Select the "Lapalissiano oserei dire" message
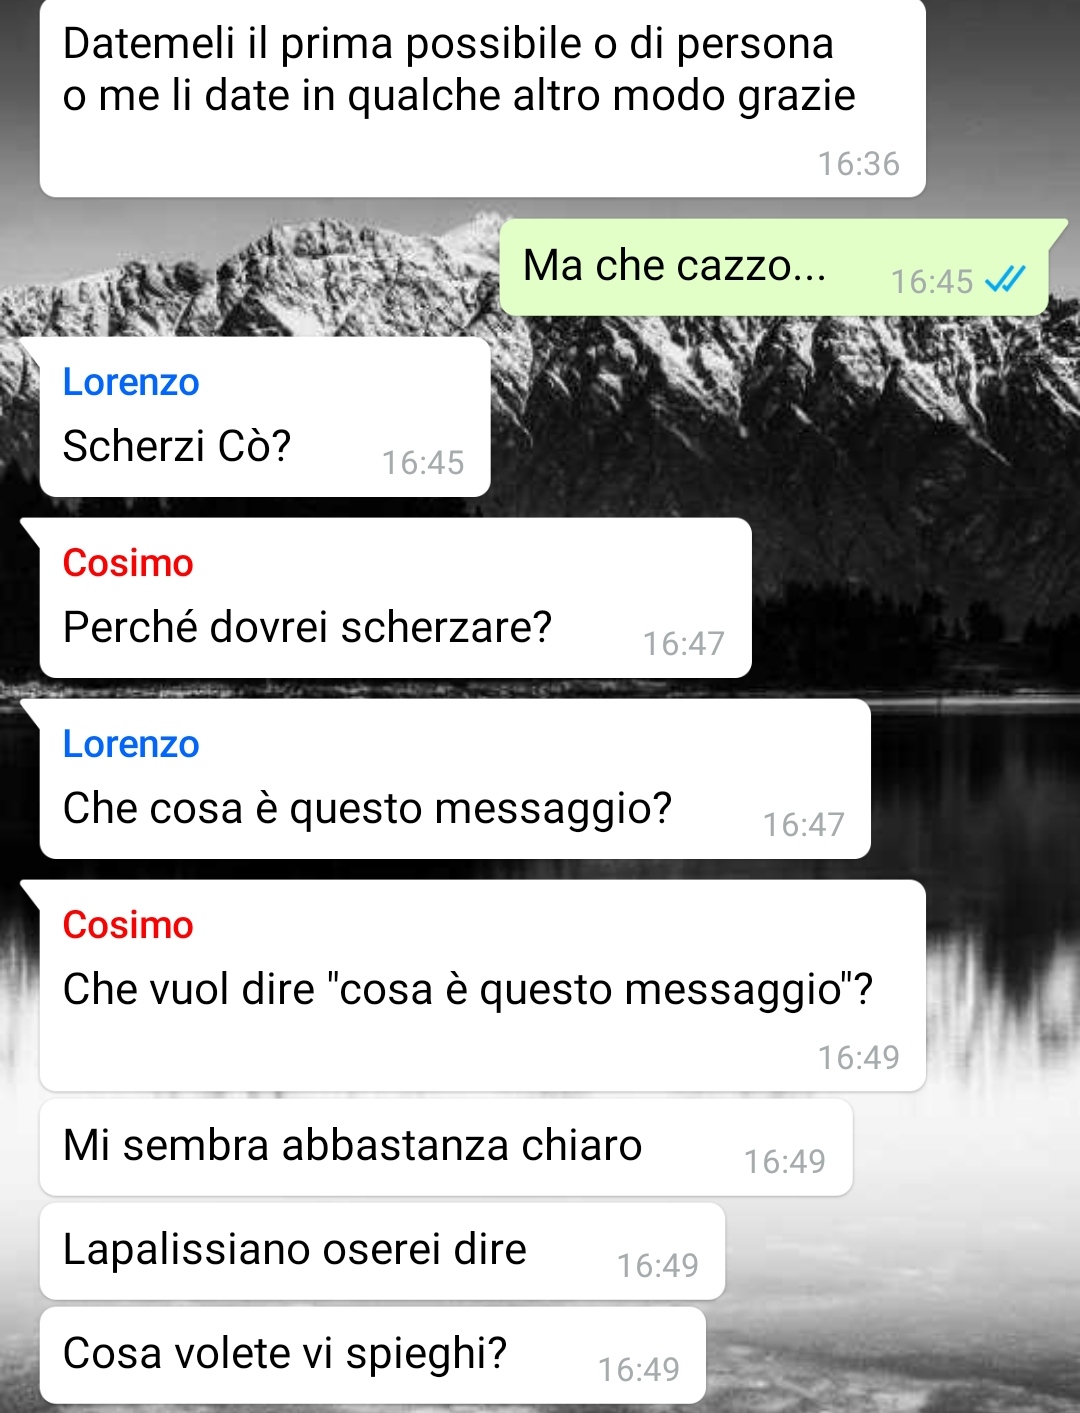This screenshot has width=1080, height=1413. [x=382, y=1251]
